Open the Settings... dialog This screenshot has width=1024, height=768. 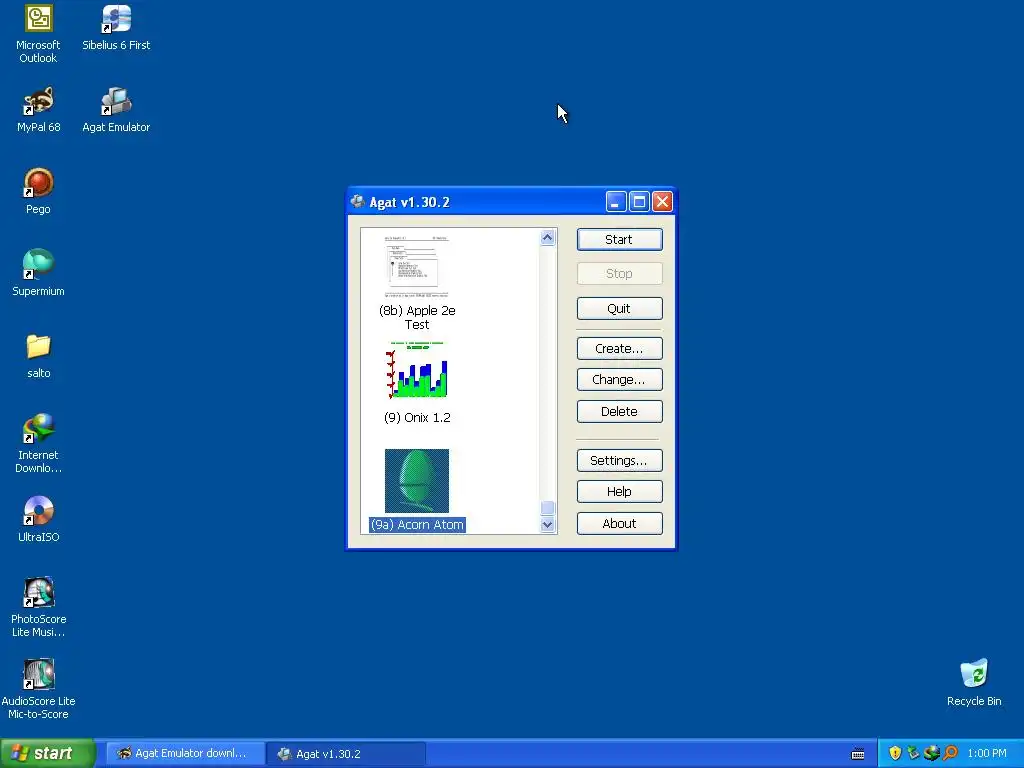pos(619,460)
